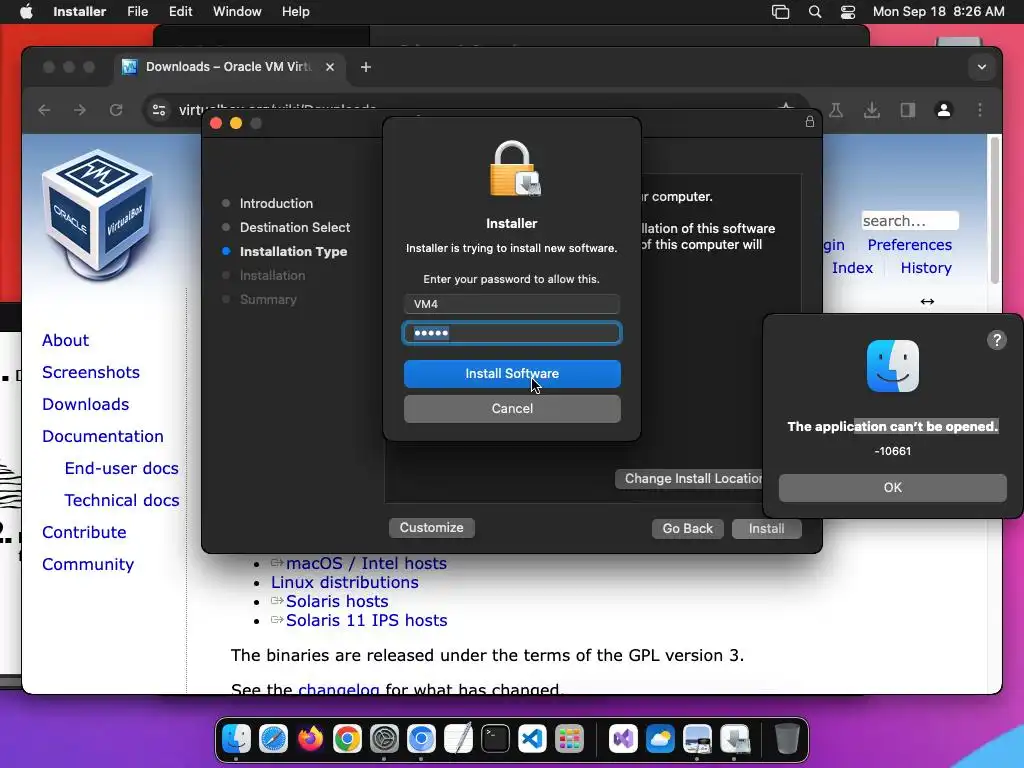Launch Safari from the dock
The image size is (1024, 768).
click(x=273, y=739)
